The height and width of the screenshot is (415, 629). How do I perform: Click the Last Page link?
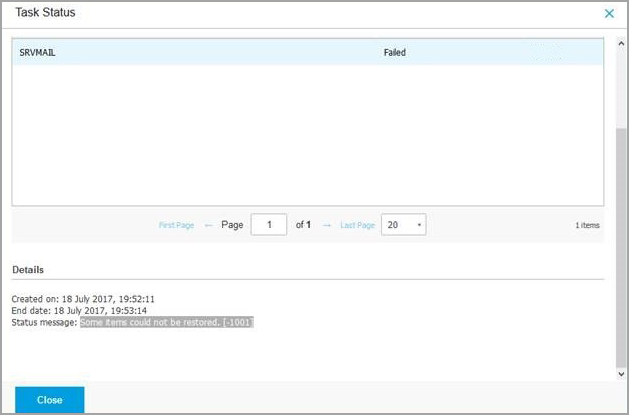357,226
